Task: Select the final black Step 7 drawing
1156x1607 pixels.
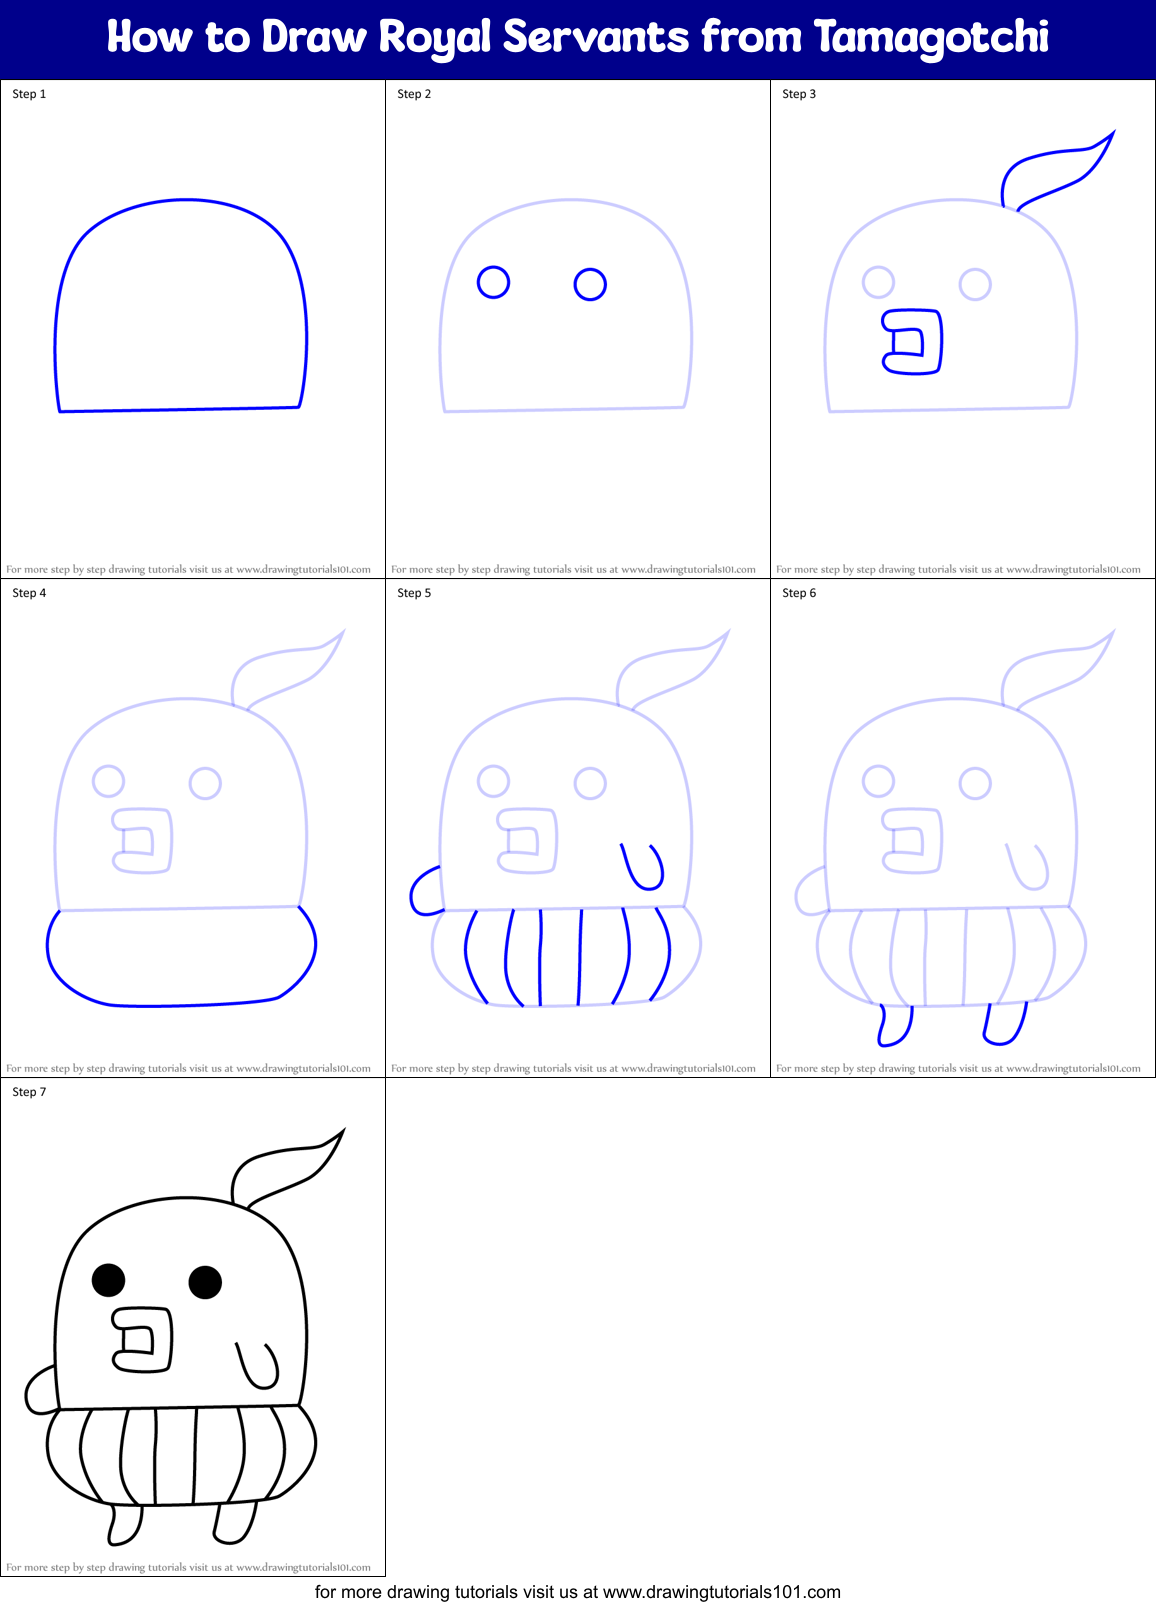Action: pyautogui.click(x=185, y=1336)
